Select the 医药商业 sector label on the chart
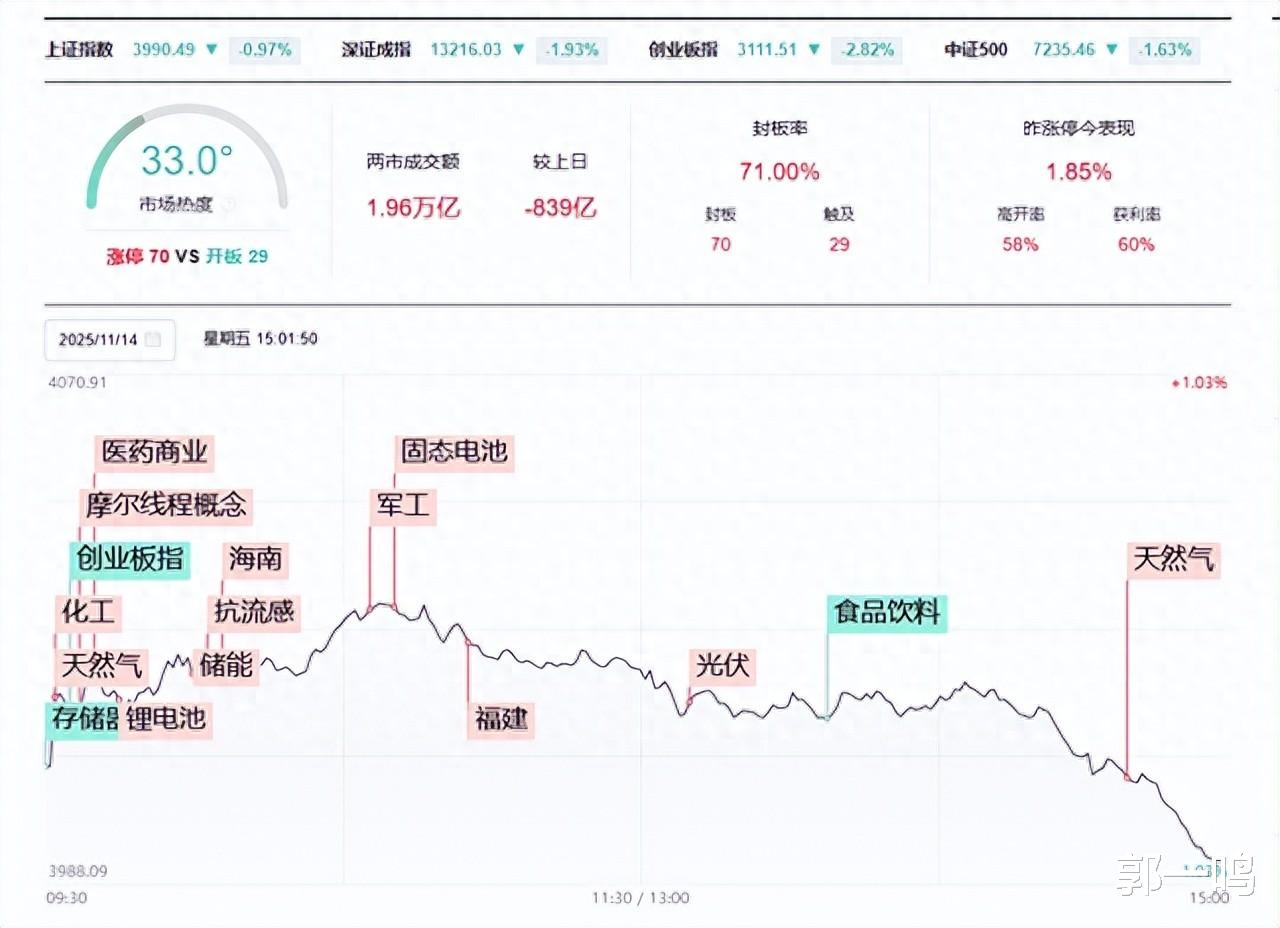The image size is (1280, 928). (x=155, y=452)
